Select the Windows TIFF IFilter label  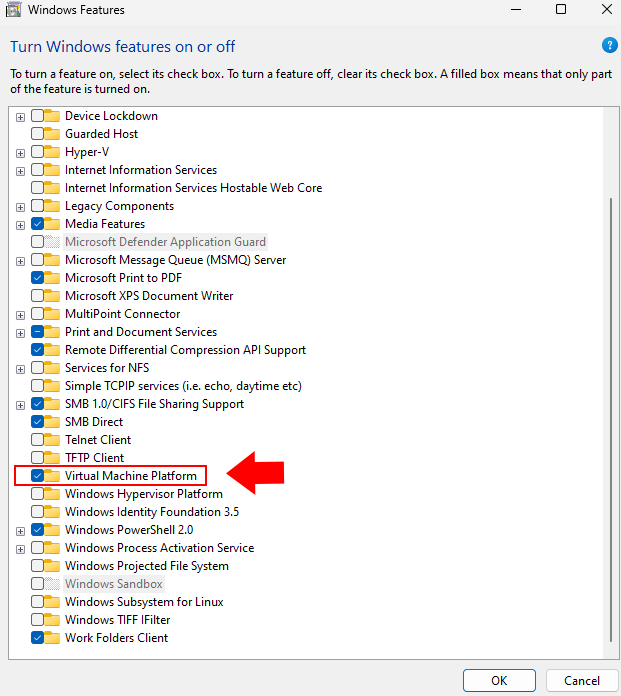118,620
